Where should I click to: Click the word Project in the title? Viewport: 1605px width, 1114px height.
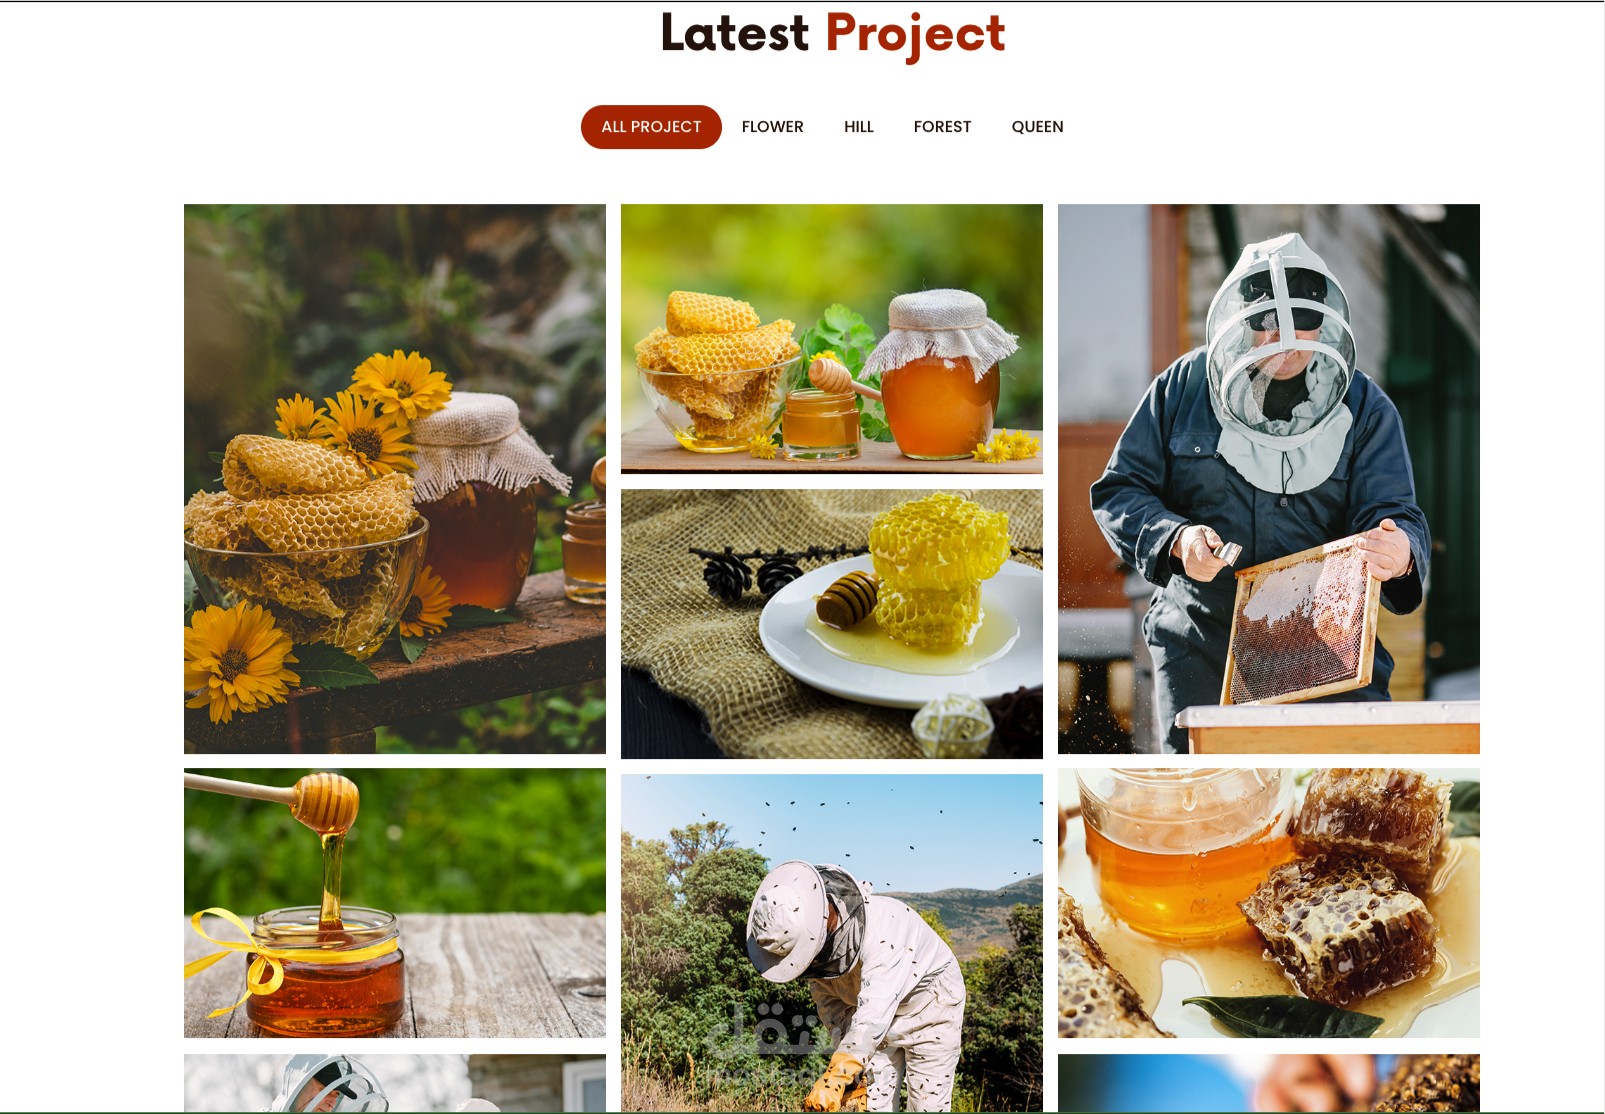(x=915, y=36)
